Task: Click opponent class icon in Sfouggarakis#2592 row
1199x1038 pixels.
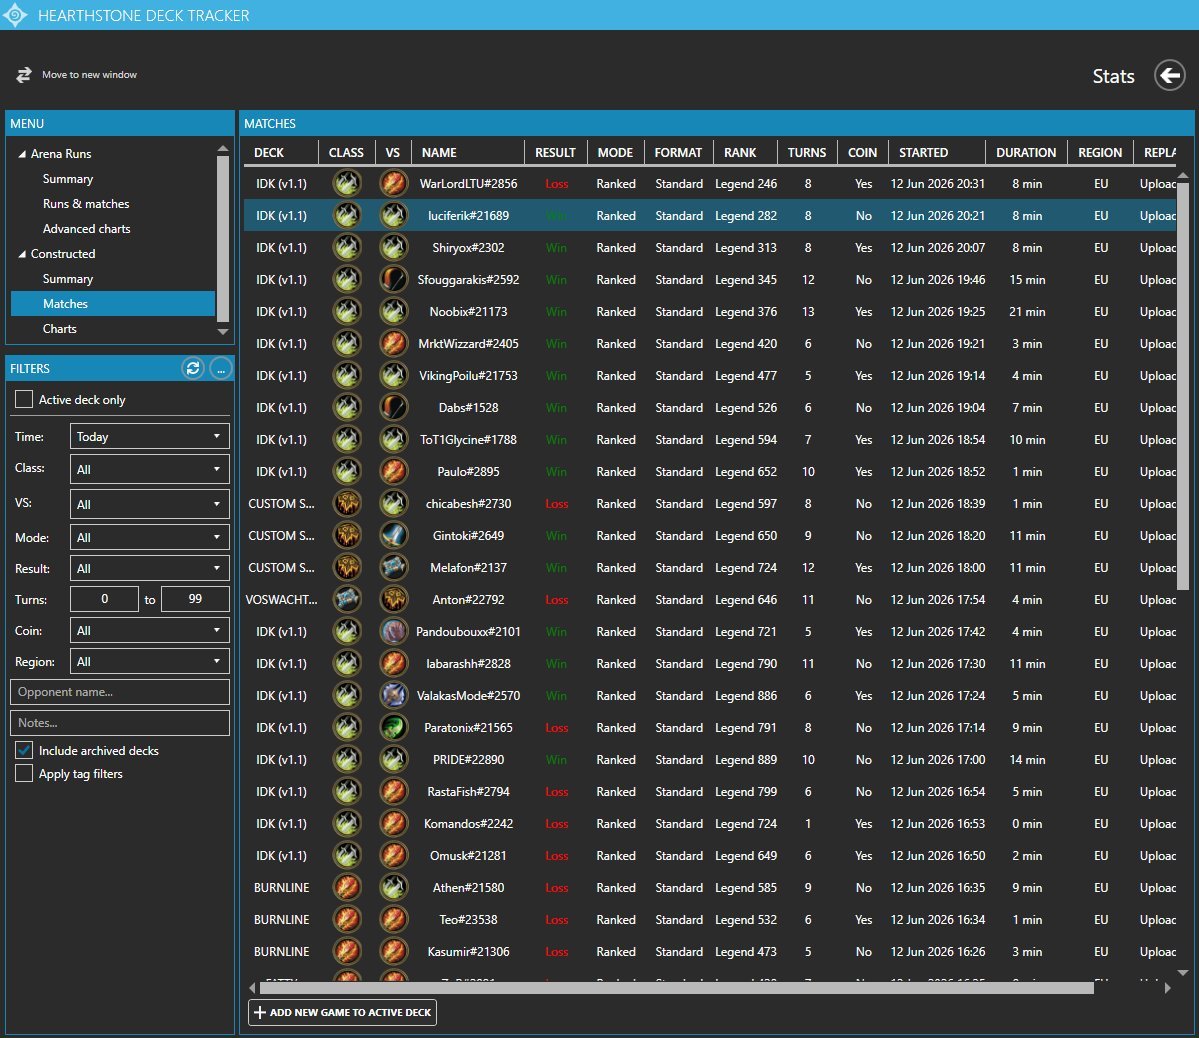Action: (394, 280)
